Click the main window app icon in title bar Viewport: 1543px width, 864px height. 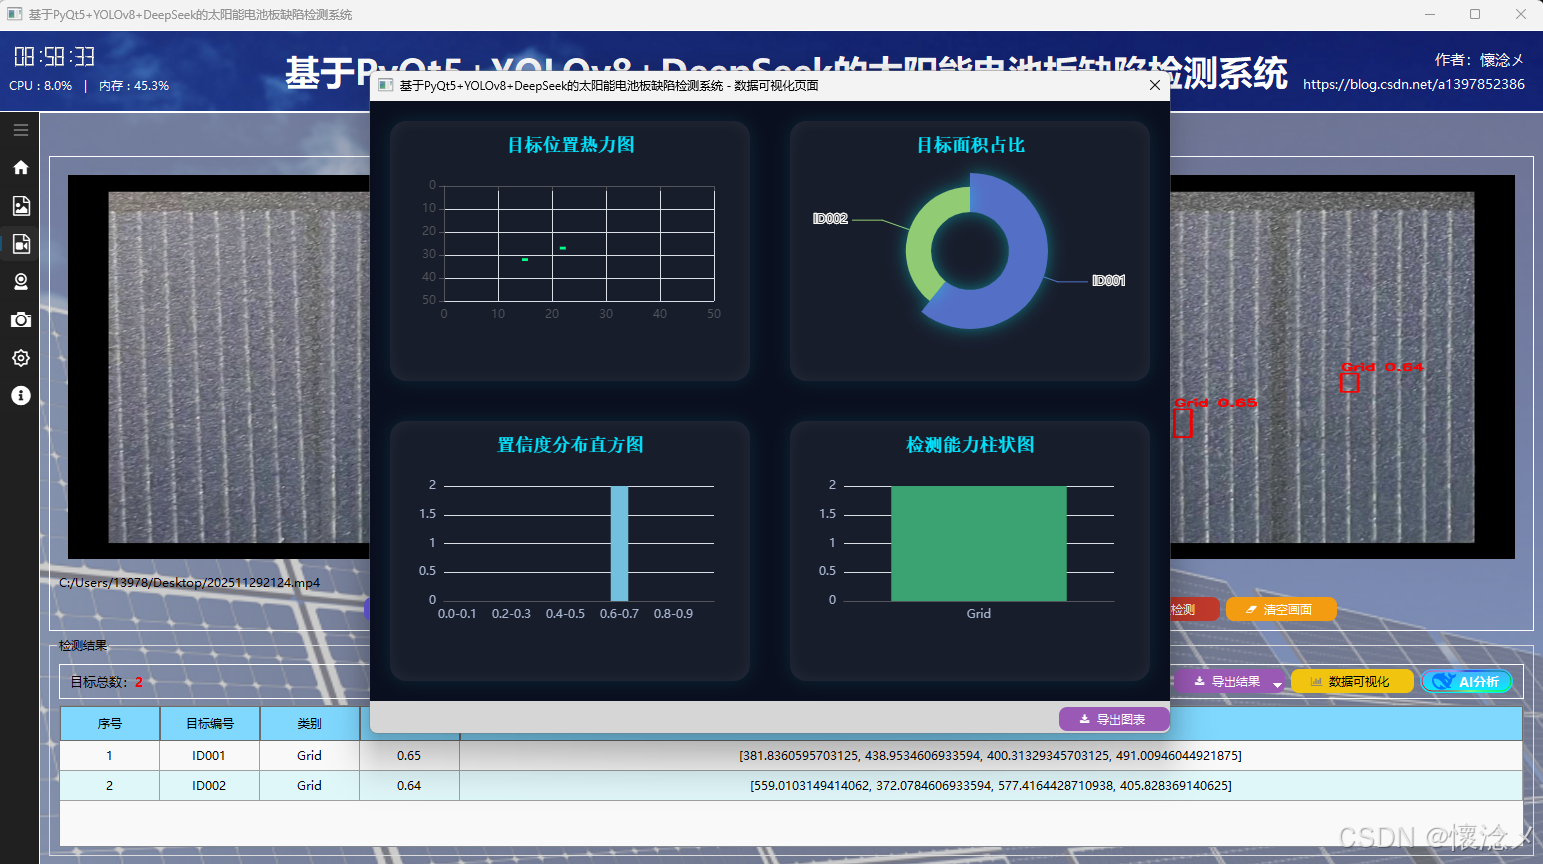coord(14,14)
